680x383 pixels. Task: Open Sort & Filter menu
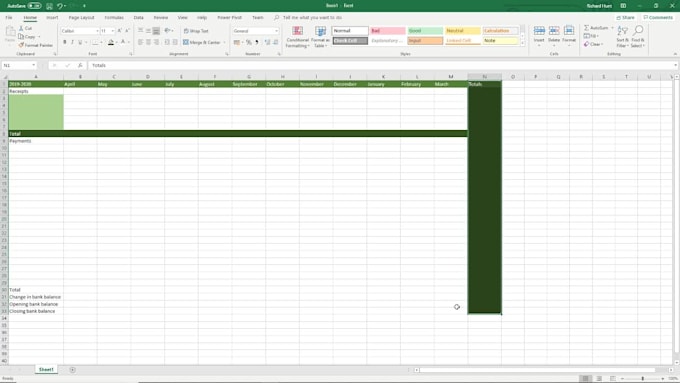(622, 36)
